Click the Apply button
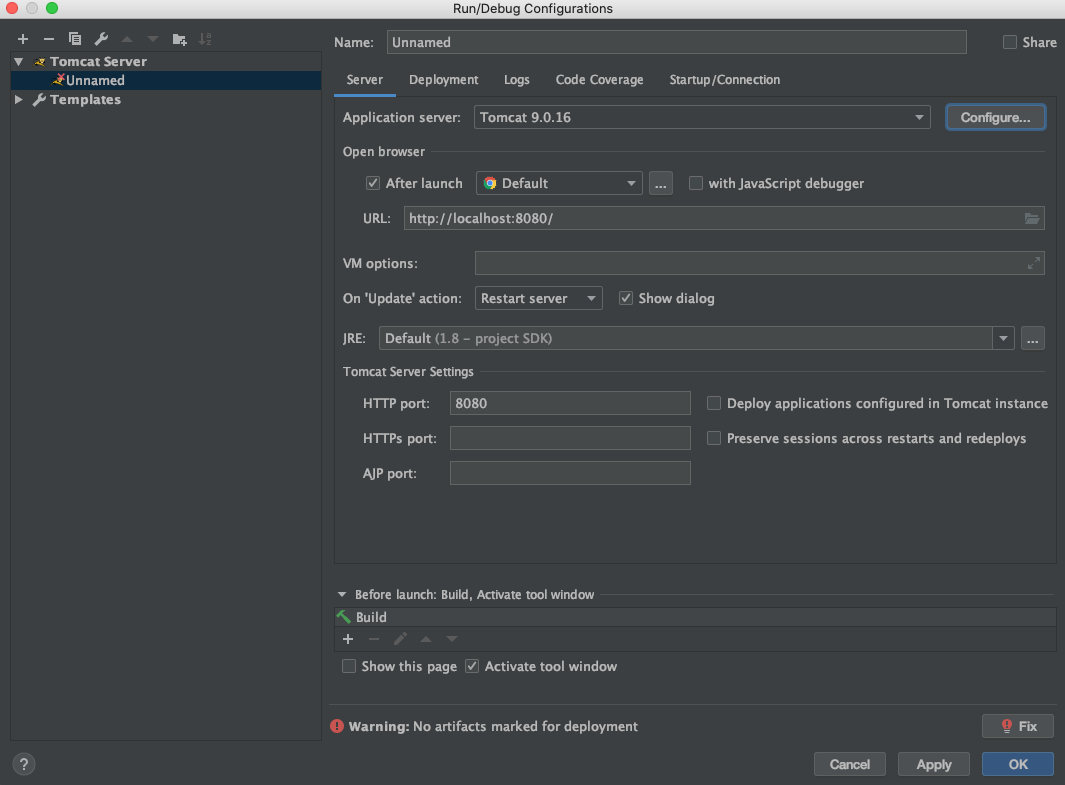1065x785 pixels. (x=934, y=765)
